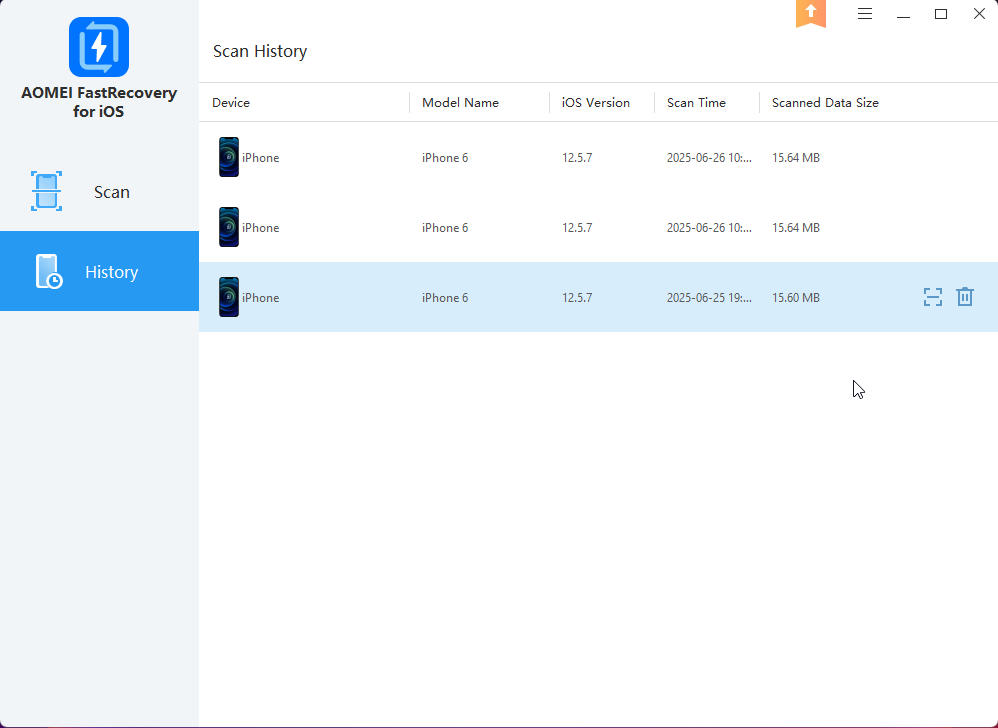Click the iOS Version column header

click(x=596, y=102)
